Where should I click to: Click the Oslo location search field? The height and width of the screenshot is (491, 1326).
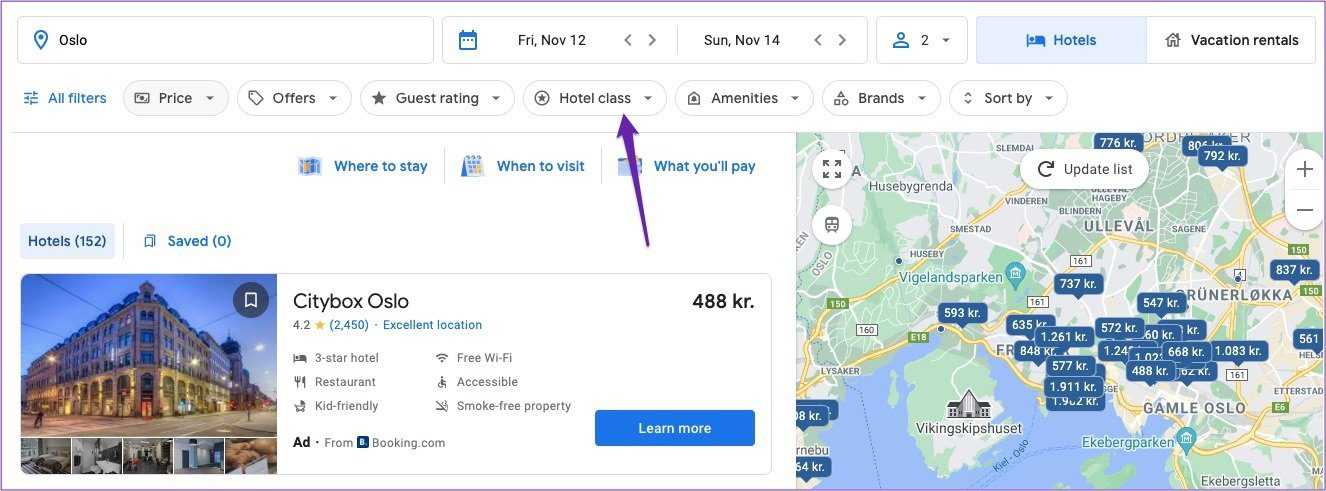225,40
